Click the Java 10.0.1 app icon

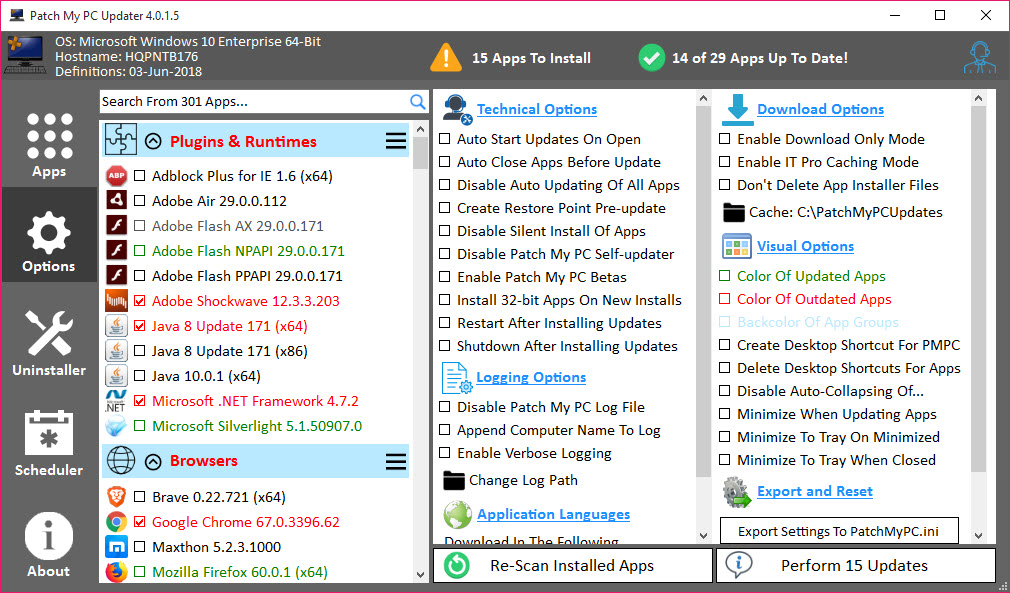pyautogui.click(x=117, y=376)
